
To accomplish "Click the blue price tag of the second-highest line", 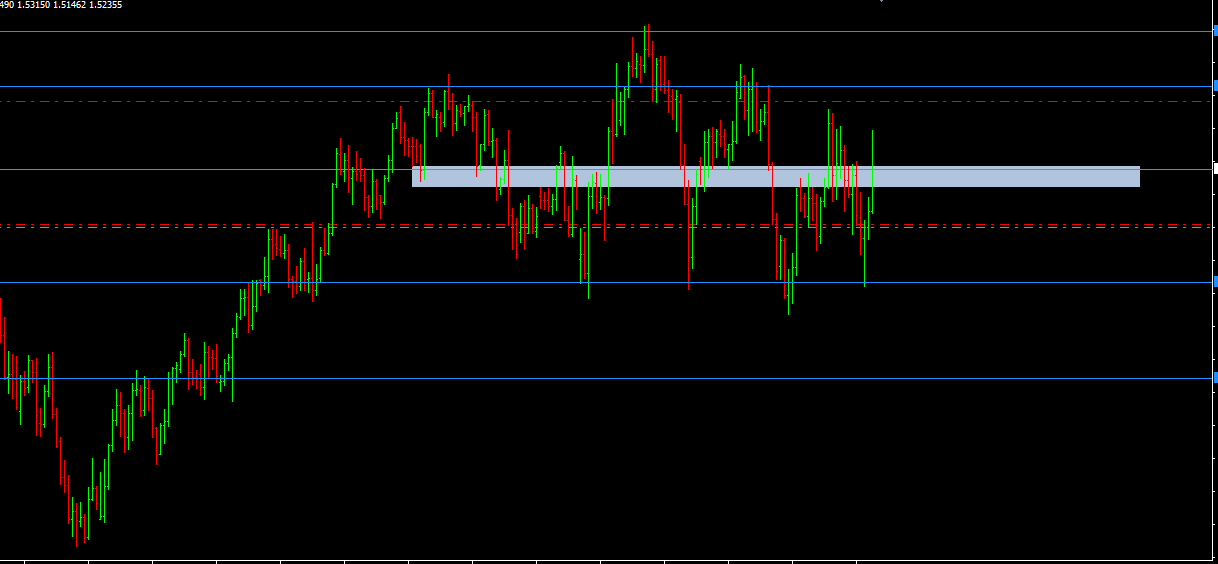I will tap(1215, 87).
